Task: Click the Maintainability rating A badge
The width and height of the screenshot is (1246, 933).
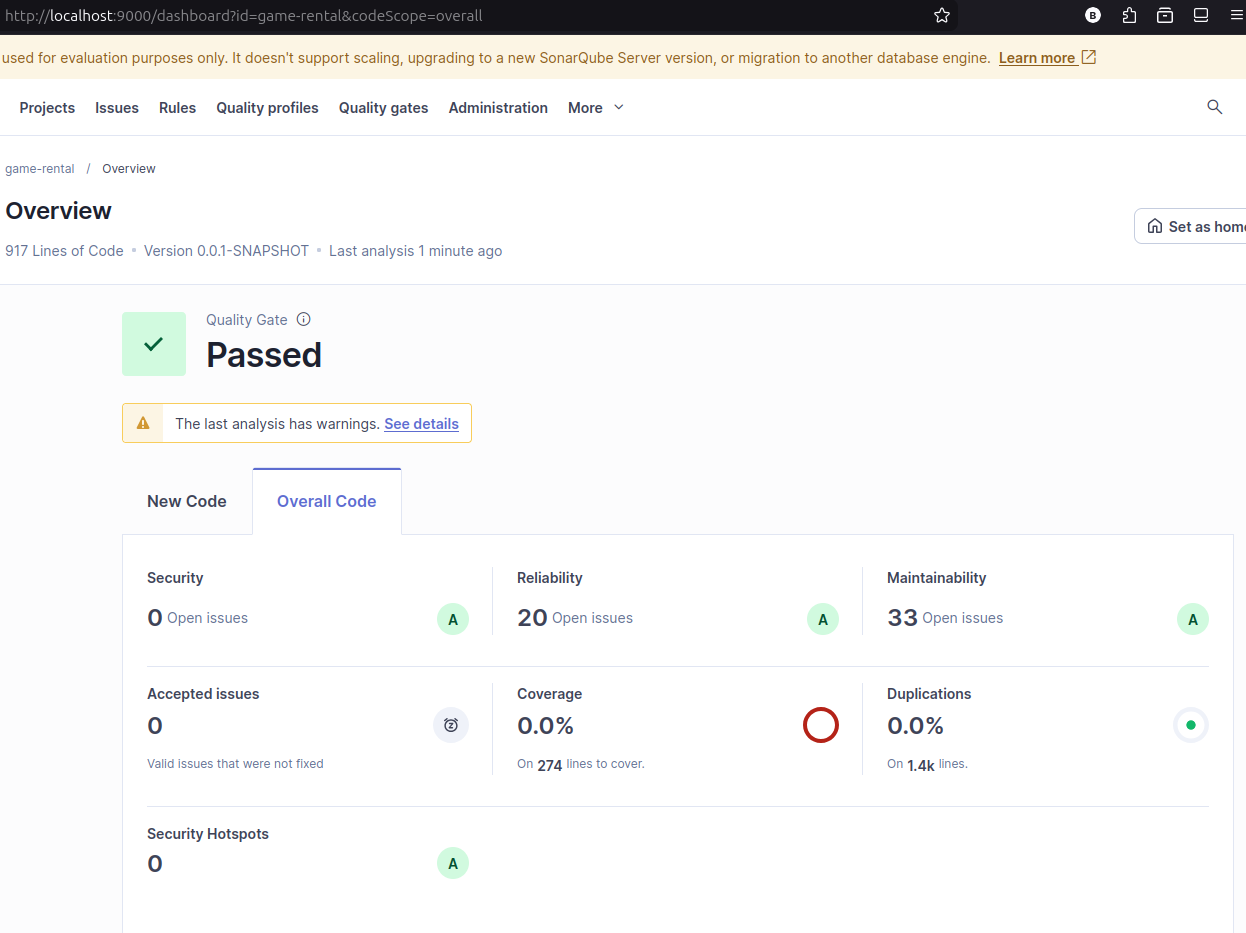Action: point(1193,619)
